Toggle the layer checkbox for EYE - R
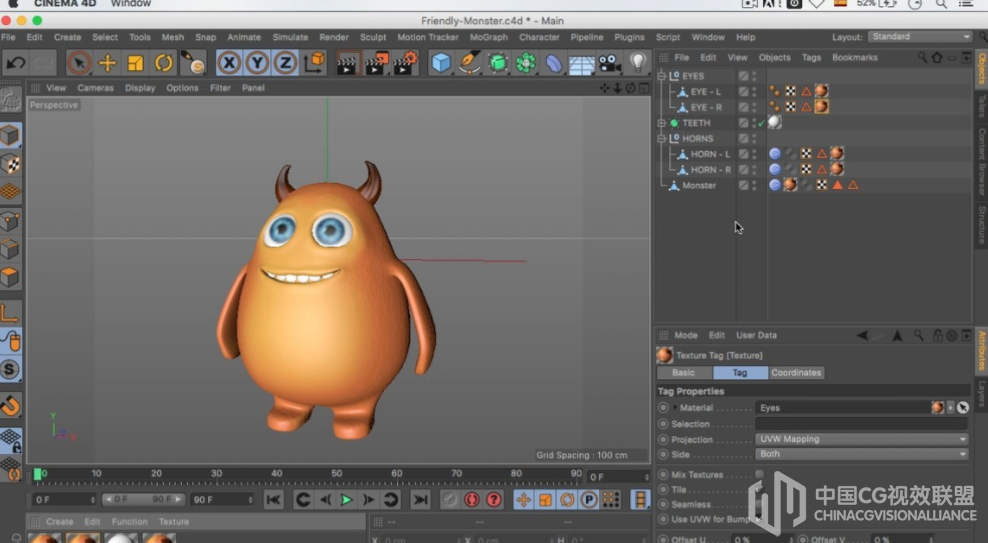The width and height of the screenshot is (988, 543). pyautogui.click(x=744, y=108)
